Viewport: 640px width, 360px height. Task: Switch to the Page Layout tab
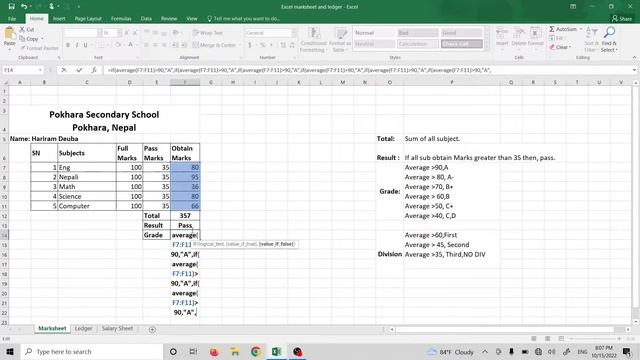pos(88,19)
